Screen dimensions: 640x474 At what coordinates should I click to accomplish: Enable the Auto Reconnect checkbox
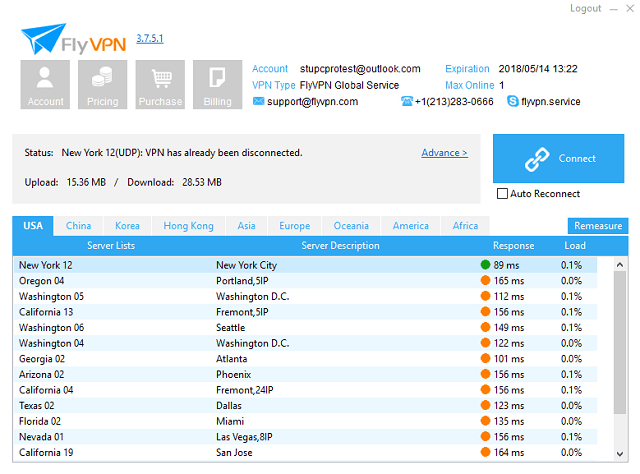click(x=502, y=194)
